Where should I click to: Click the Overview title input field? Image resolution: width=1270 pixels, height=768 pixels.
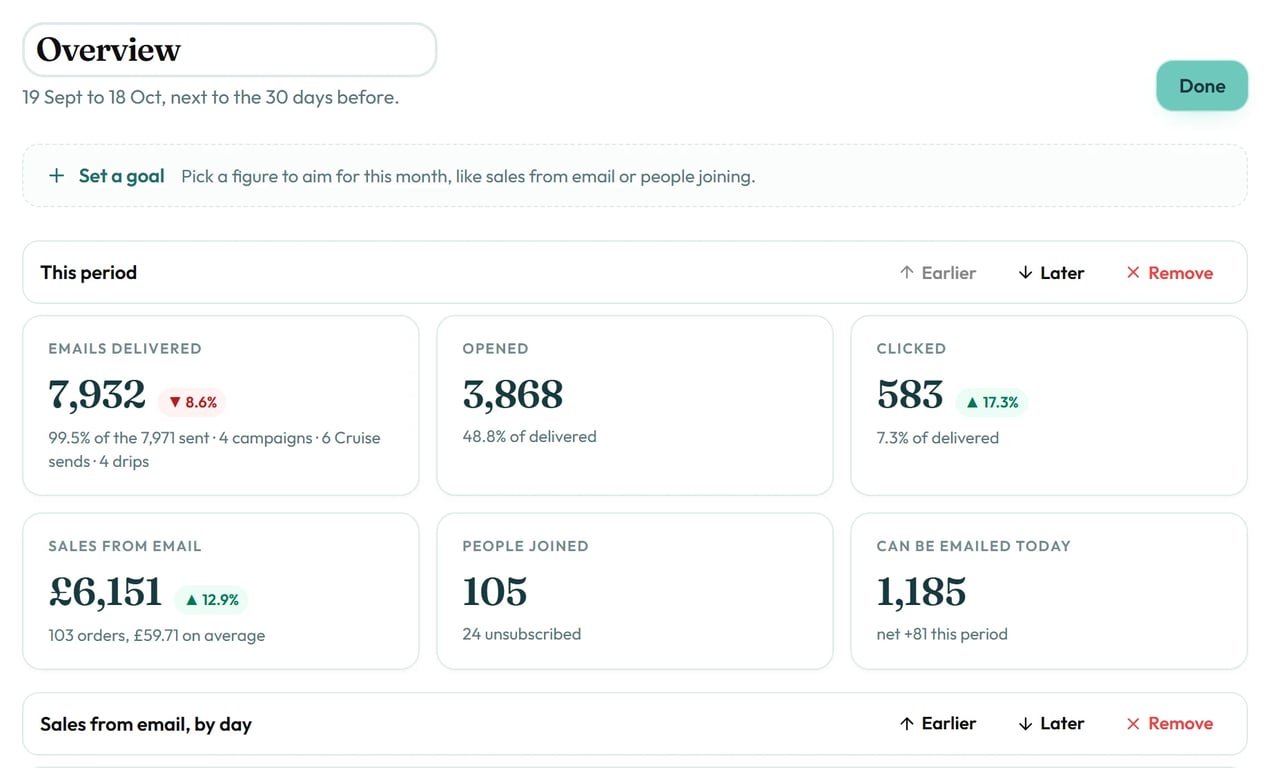(229, 50)
